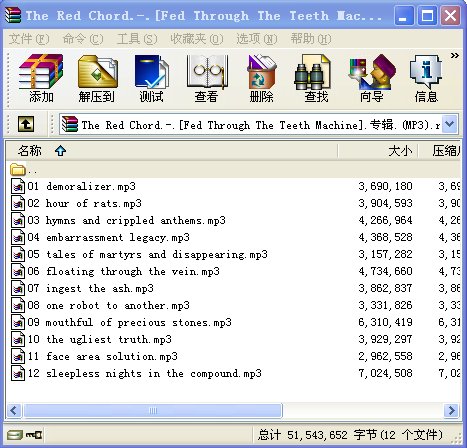Select '06 floating through the vein.mp3'
467x448 pixels.
pos(124,271)
